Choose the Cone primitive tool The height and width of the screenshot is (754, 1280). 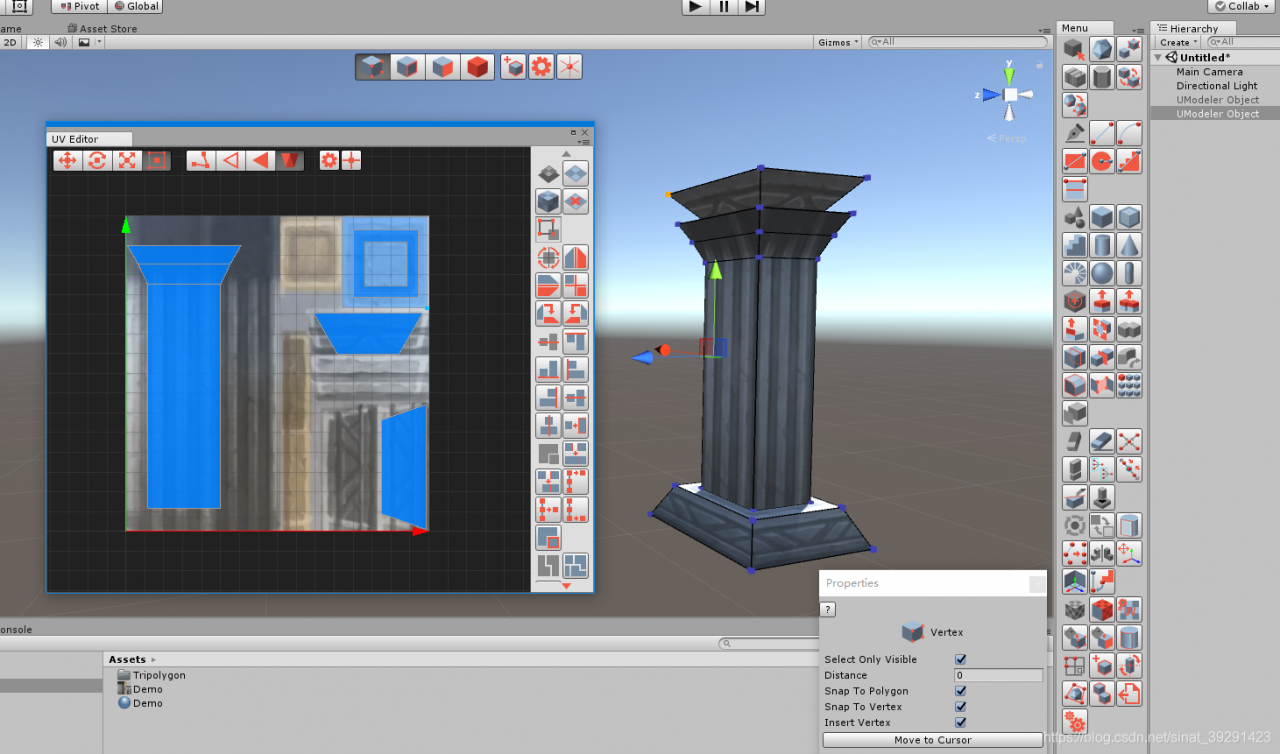1129,245
